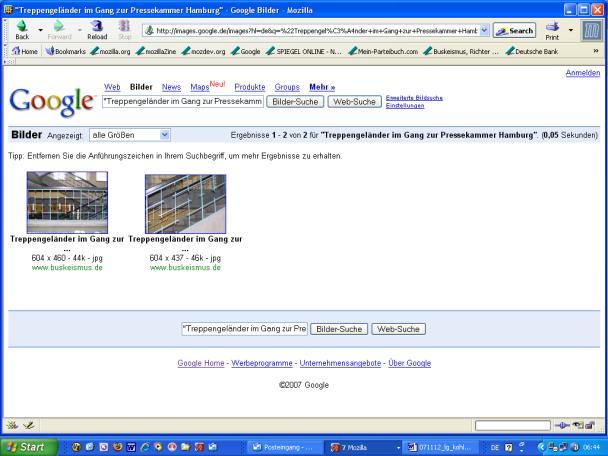The height and width of the screenshot is (456, 608).
Task: Open the Buskeismus, Richter bookmark
Action: [461, 51]
